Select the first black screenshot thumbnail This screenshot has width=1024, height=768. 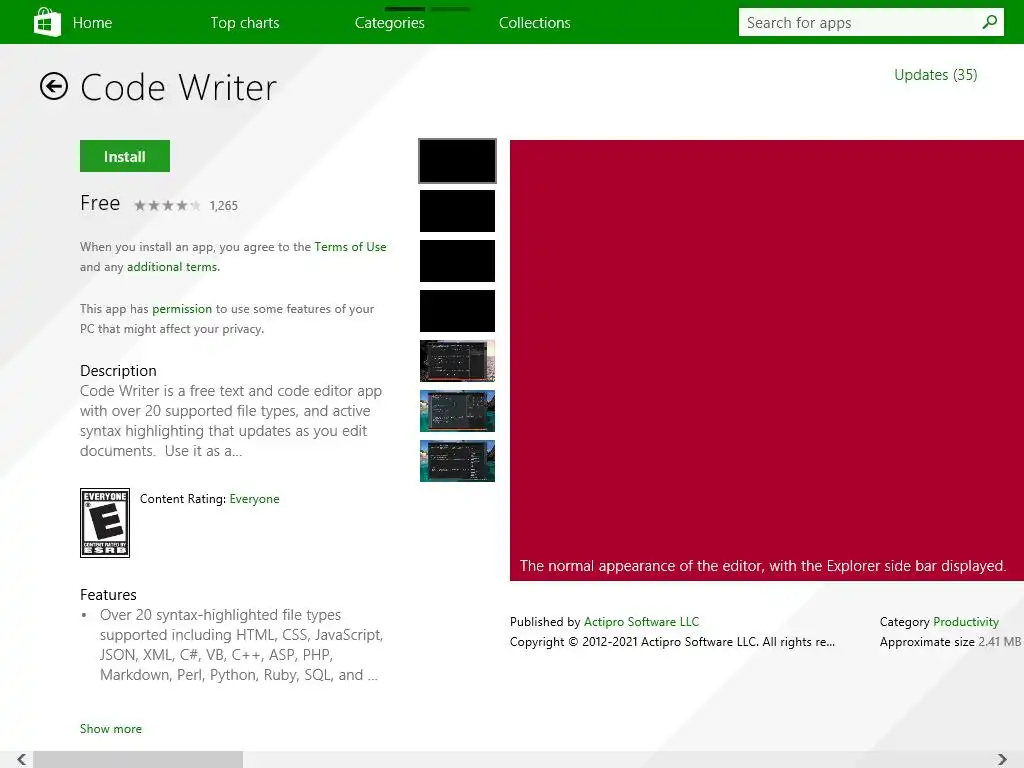pos(457,161)
